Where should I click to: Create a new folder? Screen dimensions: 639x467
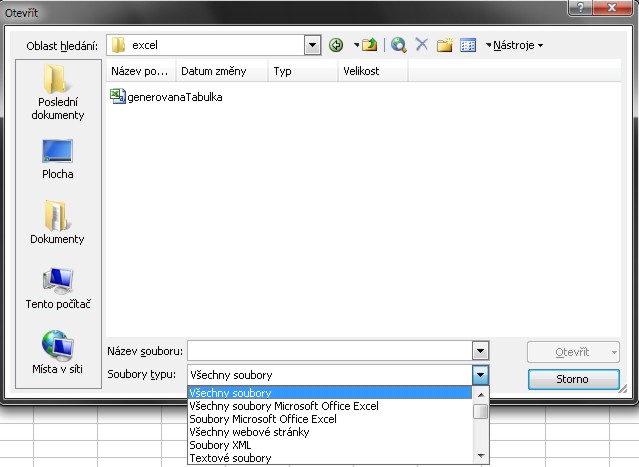click(x=445, y=45)
